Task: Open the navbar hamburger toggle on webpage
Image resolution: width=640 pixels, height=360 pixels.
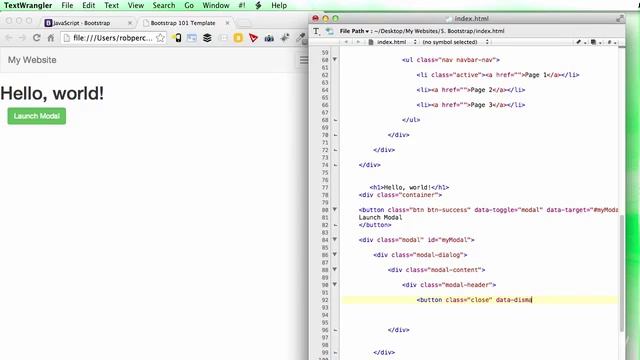Action: pos(304,60)
